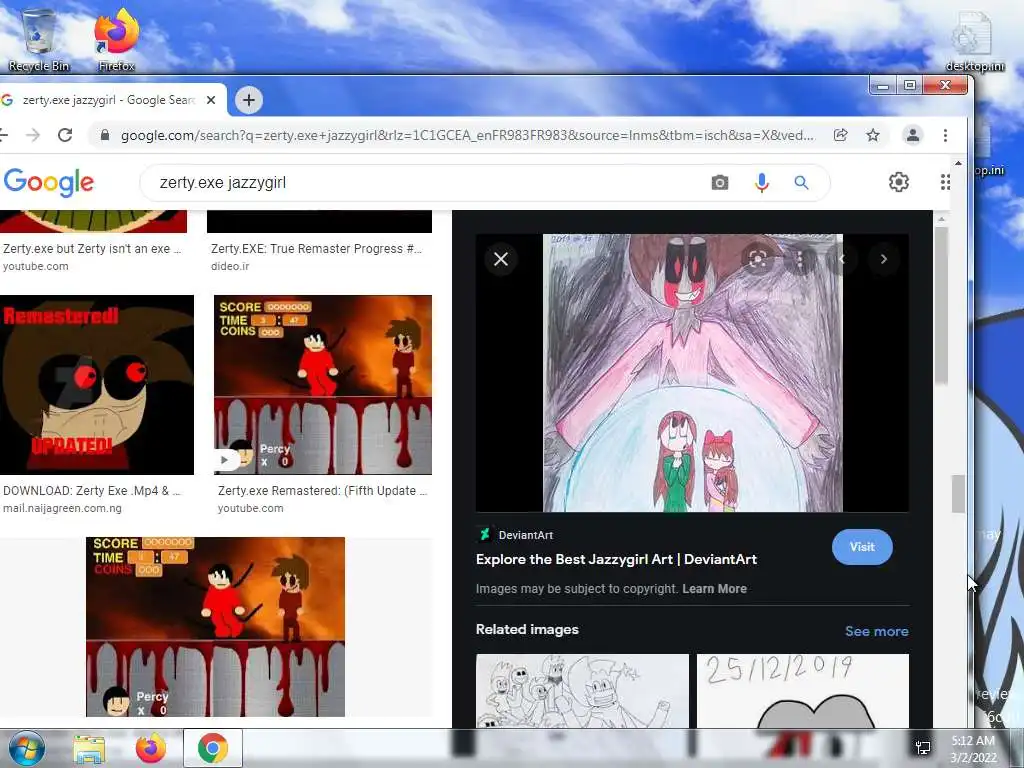
Task: Click the page scrollbar up arrow
Action: (x=958, y=163)
